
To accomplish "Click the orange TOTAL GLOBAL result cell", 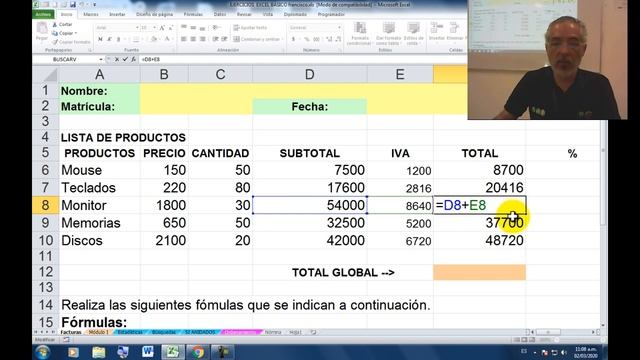I will tap(480, 272).
